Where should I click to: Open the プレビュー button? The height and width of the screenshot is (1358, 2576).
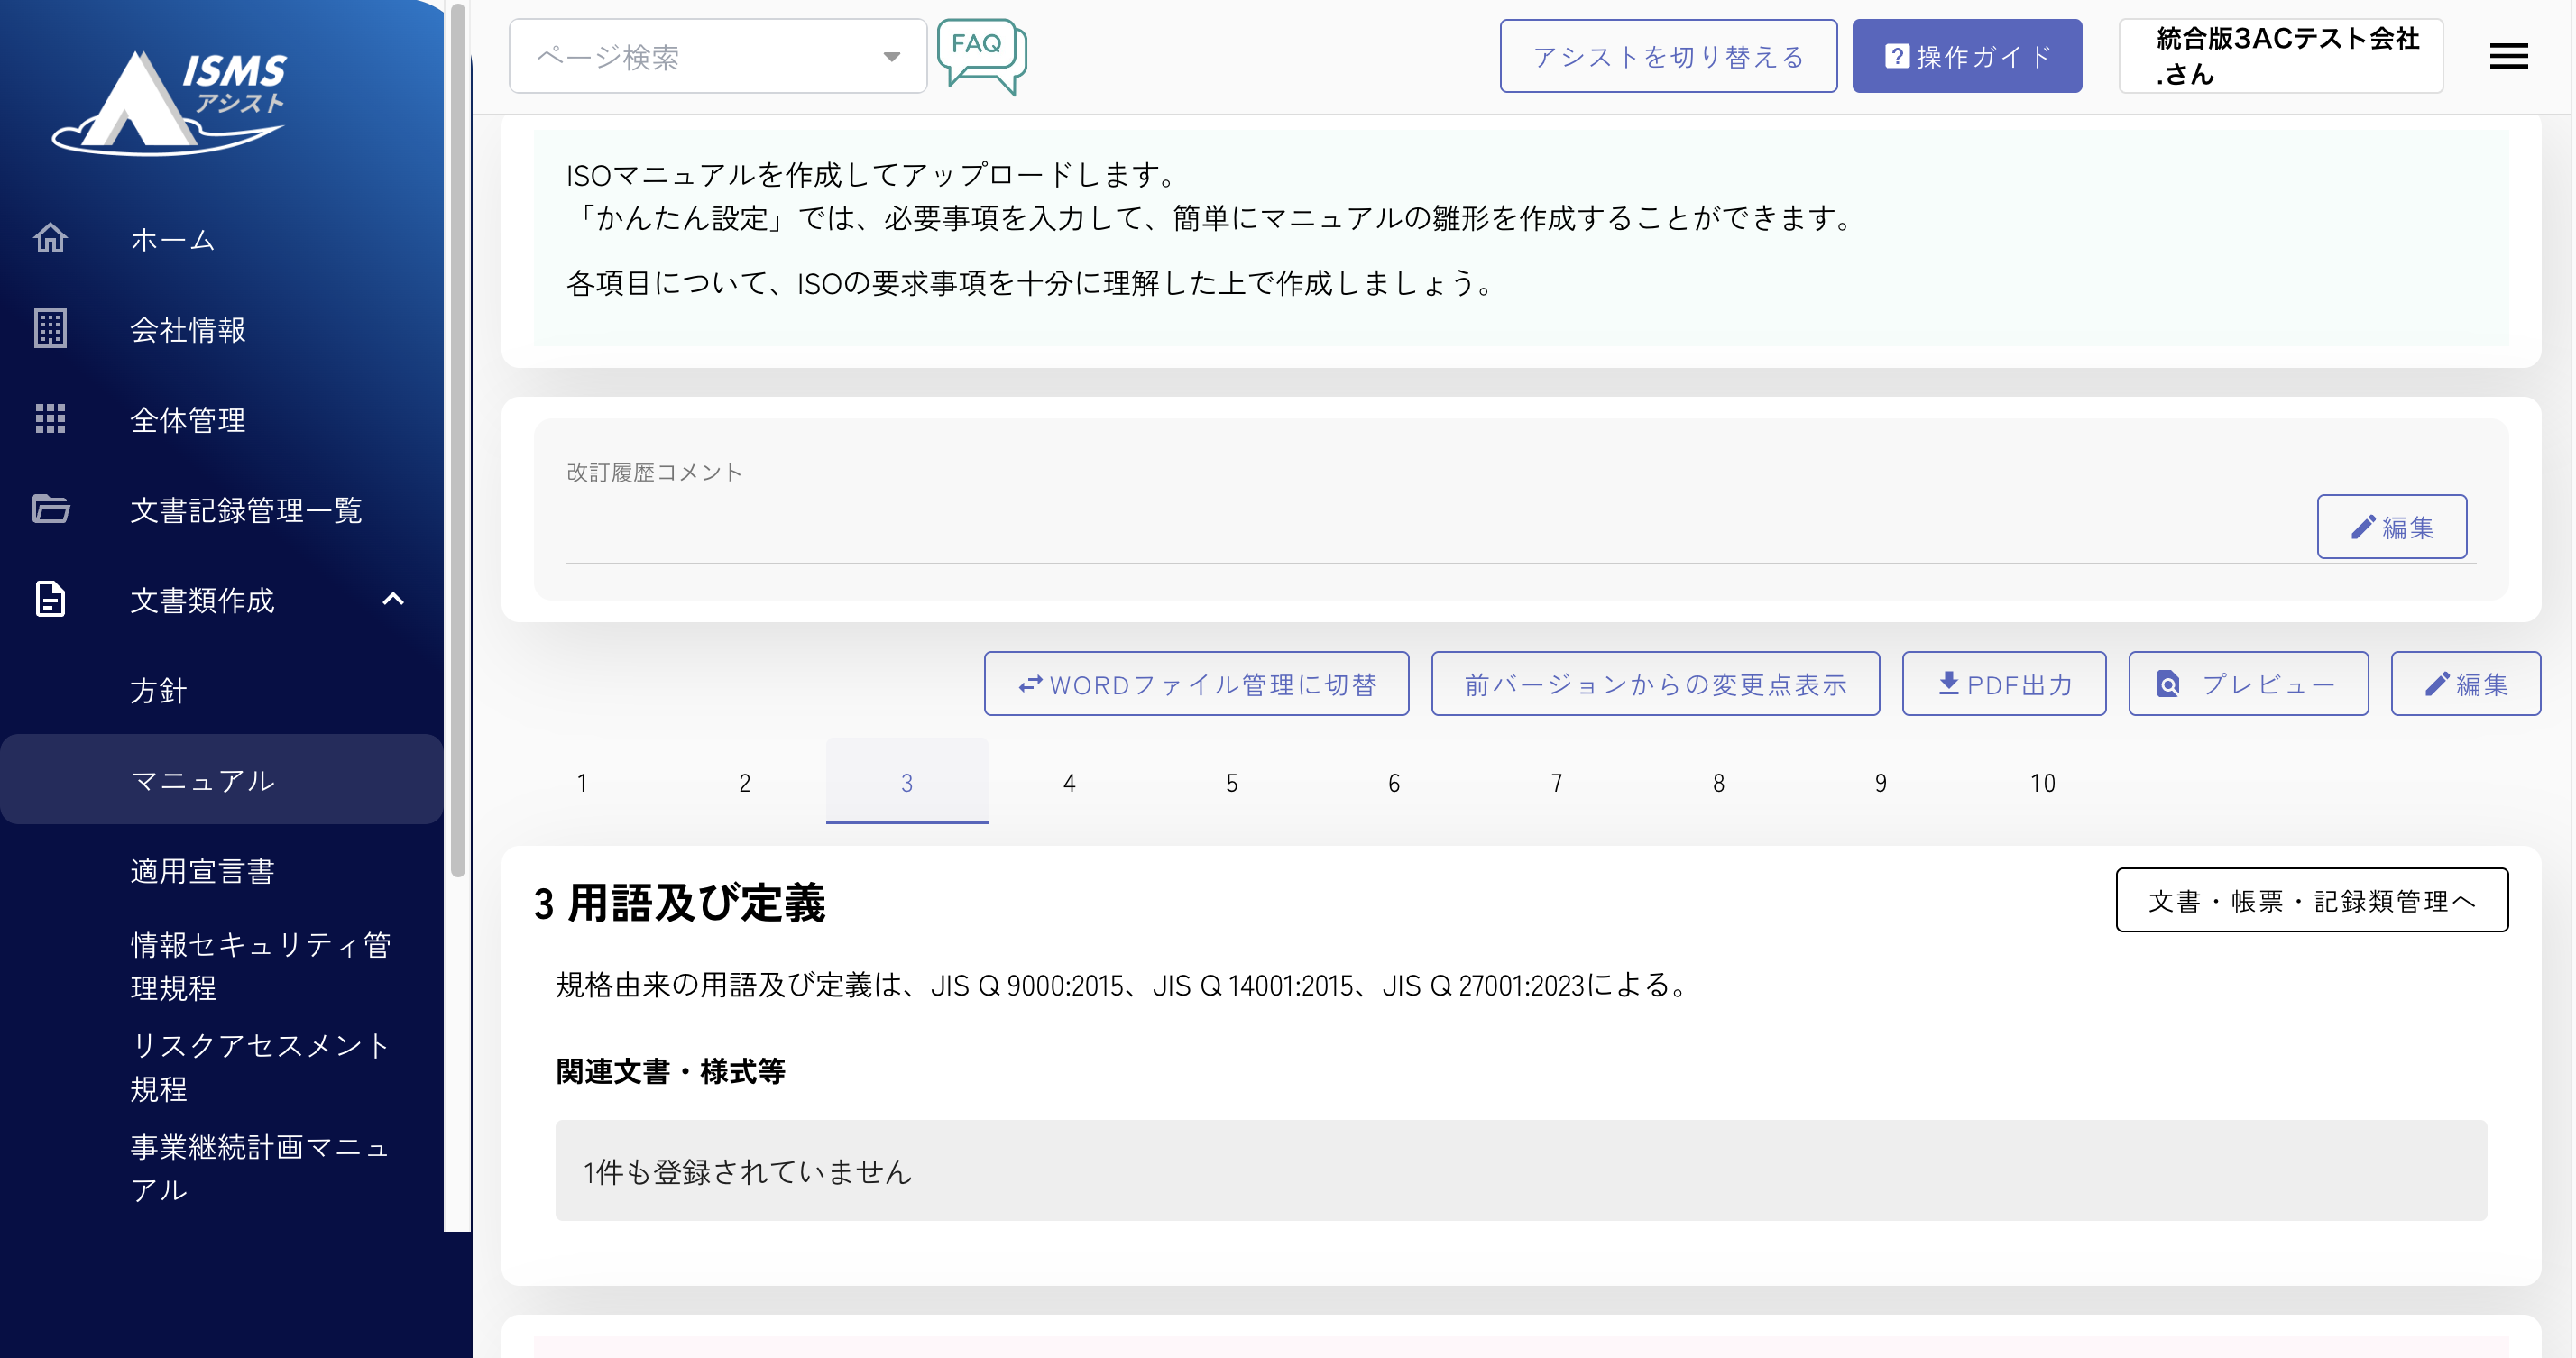coord(2247,684)
